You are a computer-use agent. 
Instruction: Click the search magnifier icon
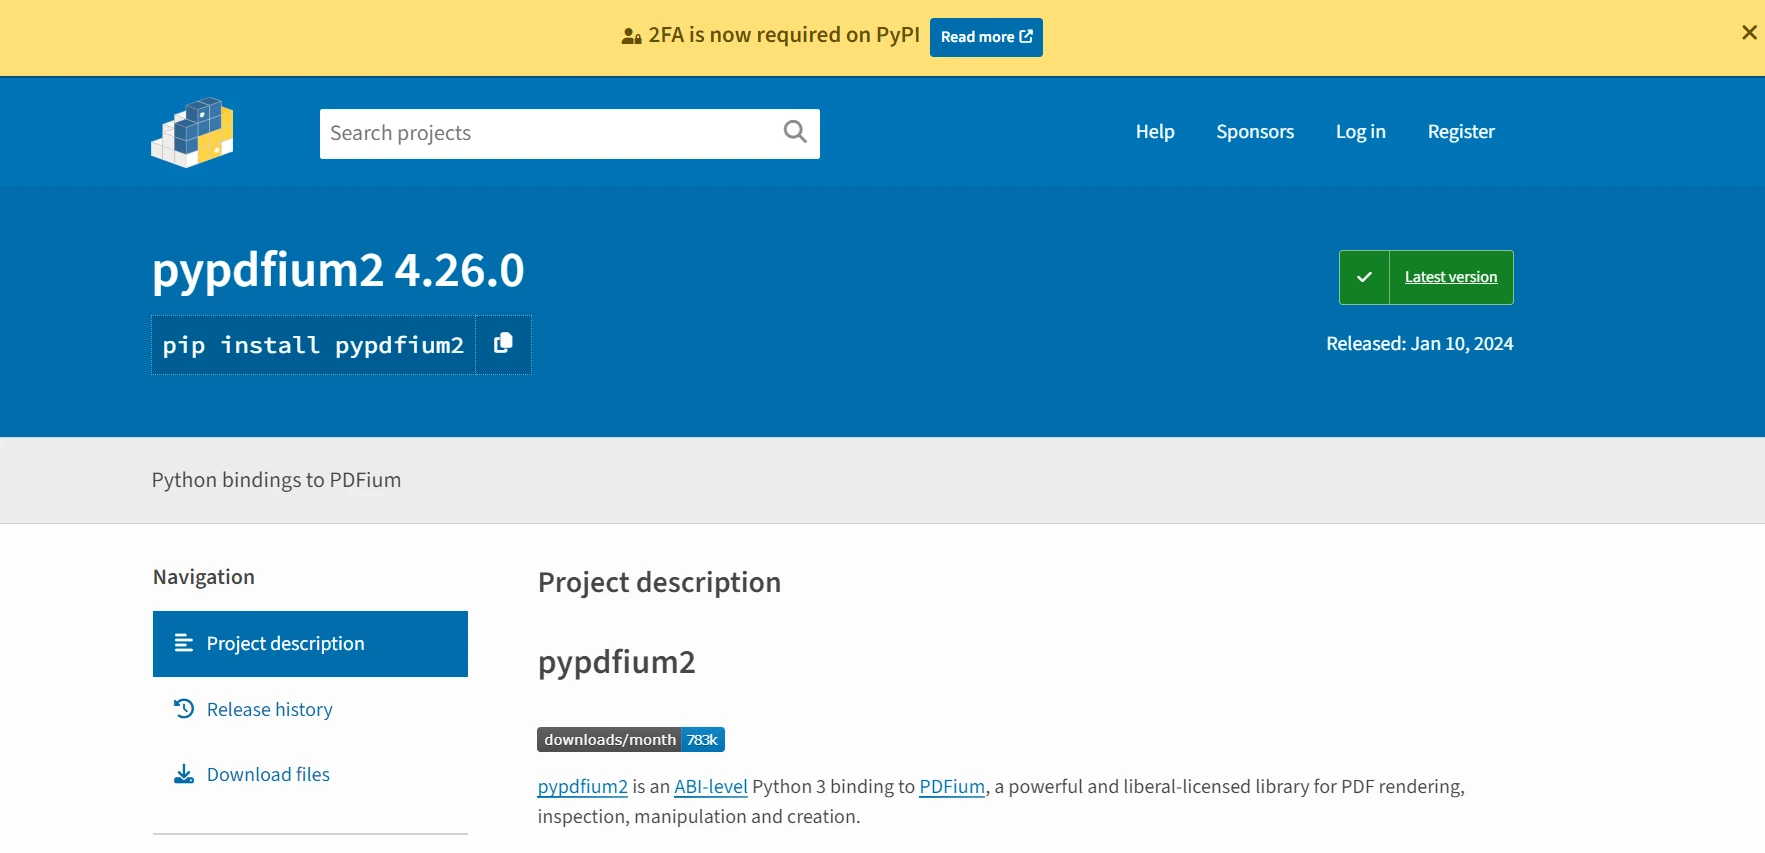[795, 132]
